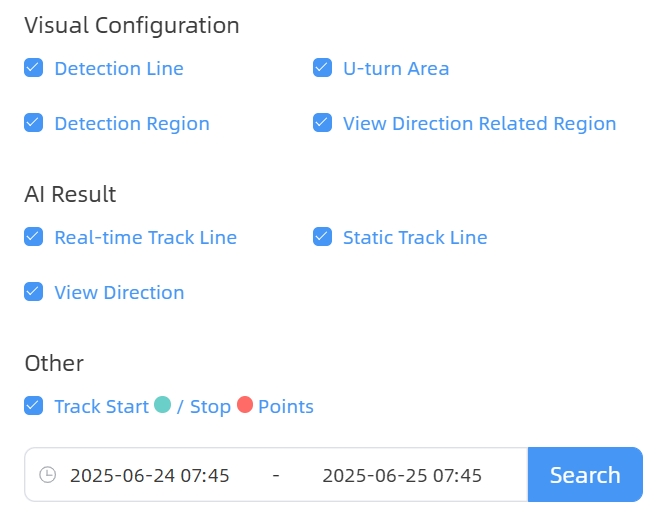Click the View Direction Related Region label
The width and height of the screenshot is (657, 521).
[x=479, y=124]
